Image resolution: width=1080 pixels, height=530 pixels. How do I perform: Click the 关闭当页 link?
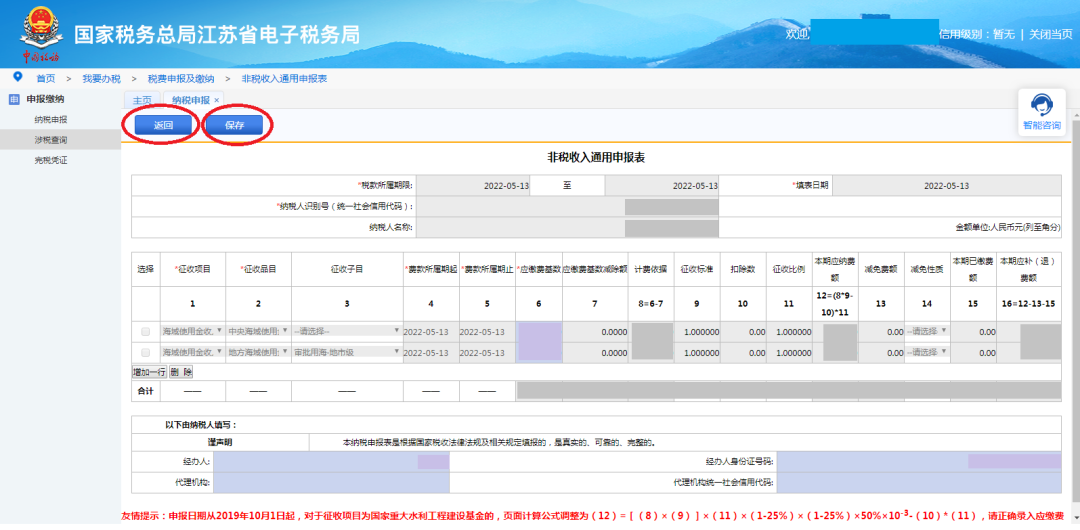point(1050,34)
